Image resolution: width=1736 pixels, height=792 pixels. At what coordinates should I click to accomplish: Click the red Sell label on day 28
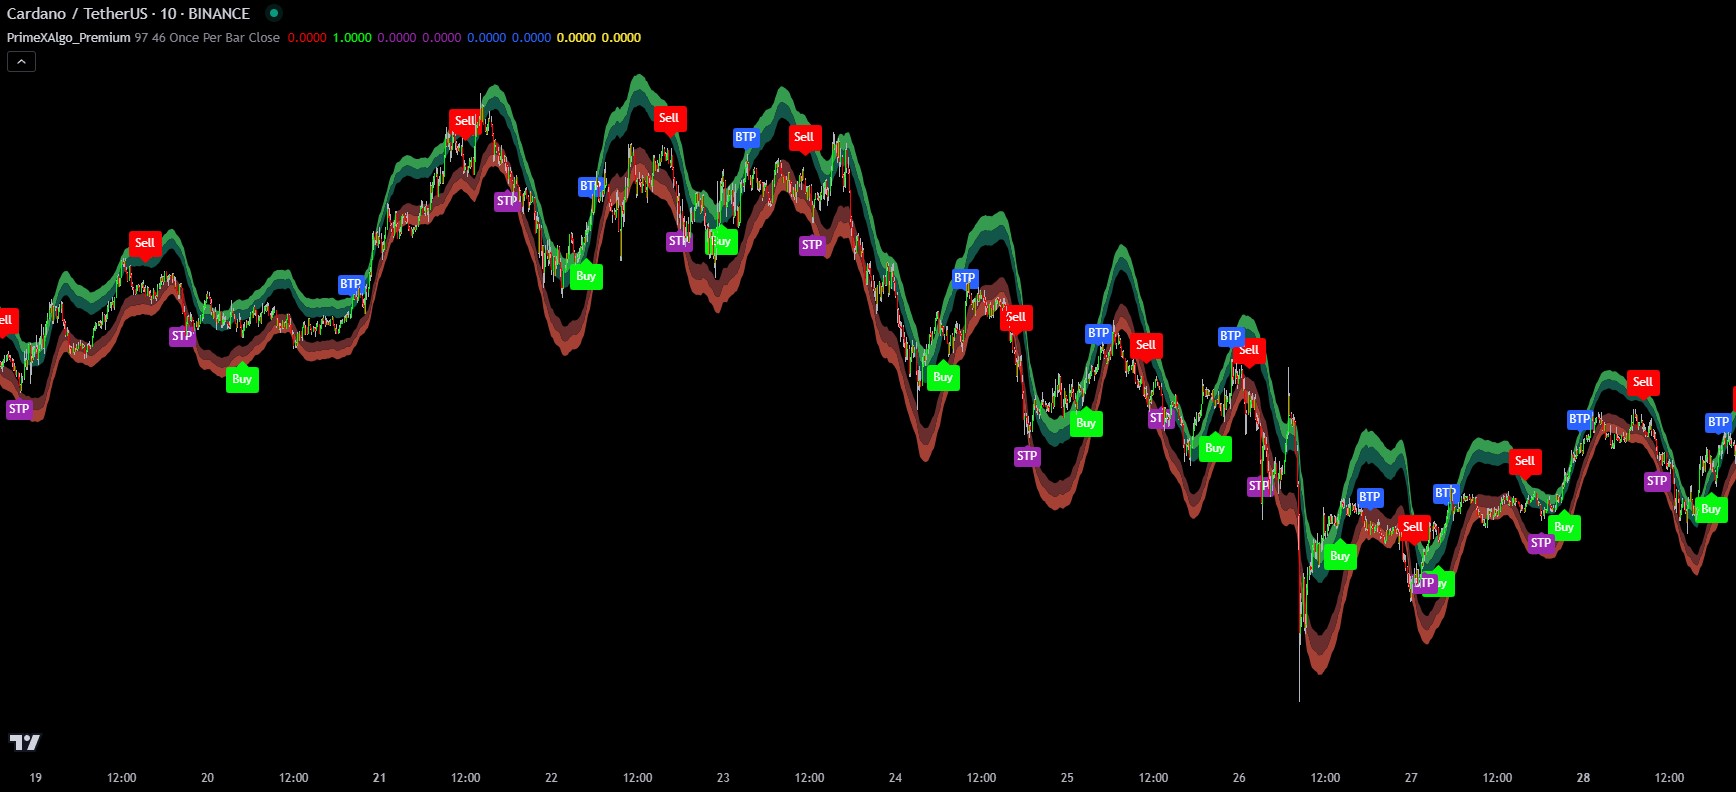[x=1643, y=382]
